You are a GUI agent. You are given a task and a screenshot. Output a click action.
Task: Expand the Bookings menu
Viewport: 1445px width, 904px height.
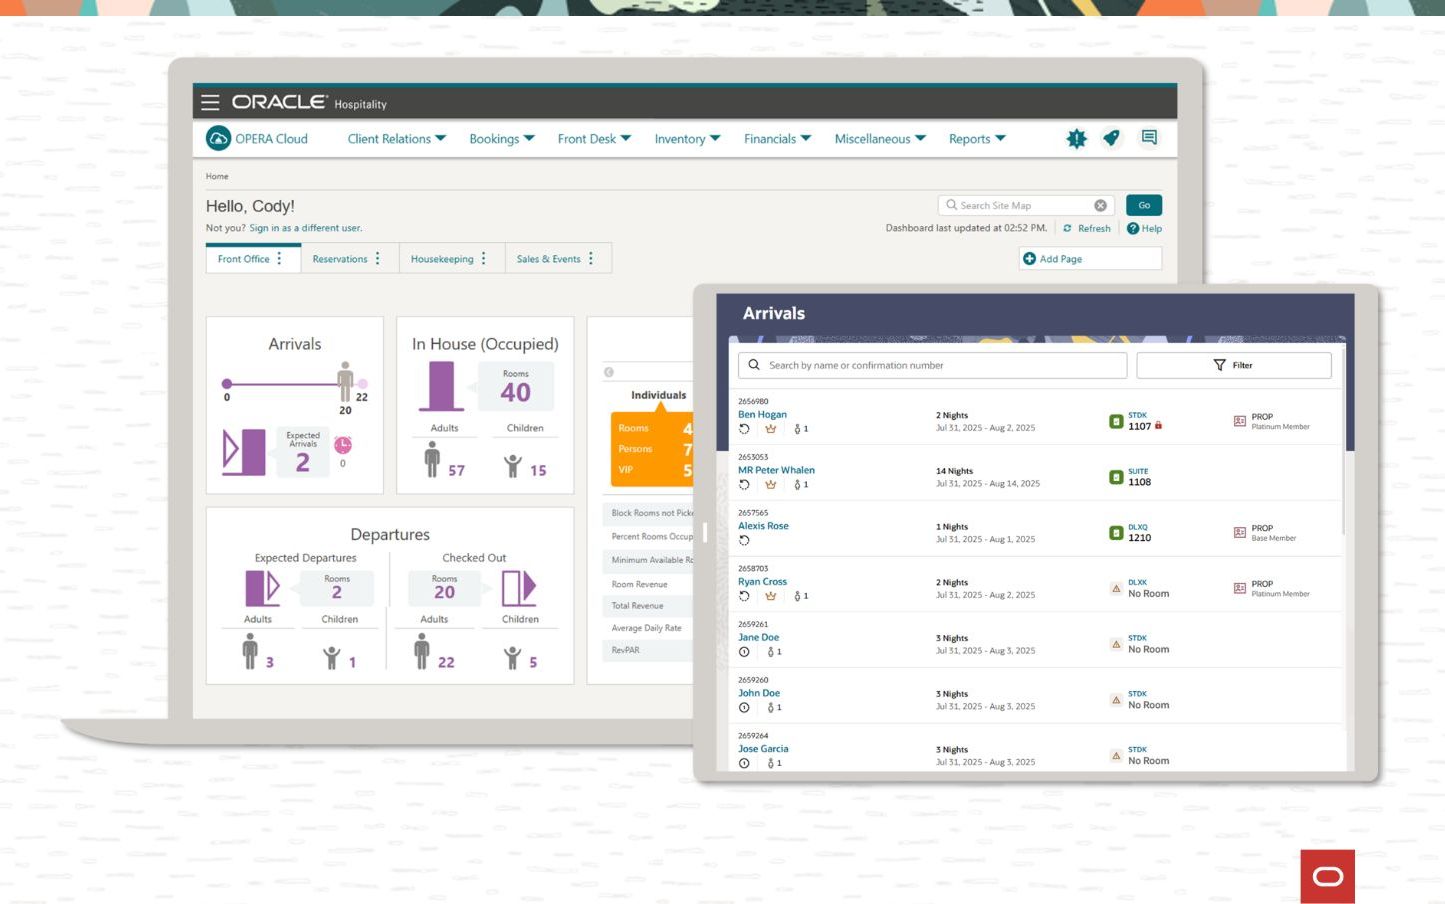(x=502, y=139)
